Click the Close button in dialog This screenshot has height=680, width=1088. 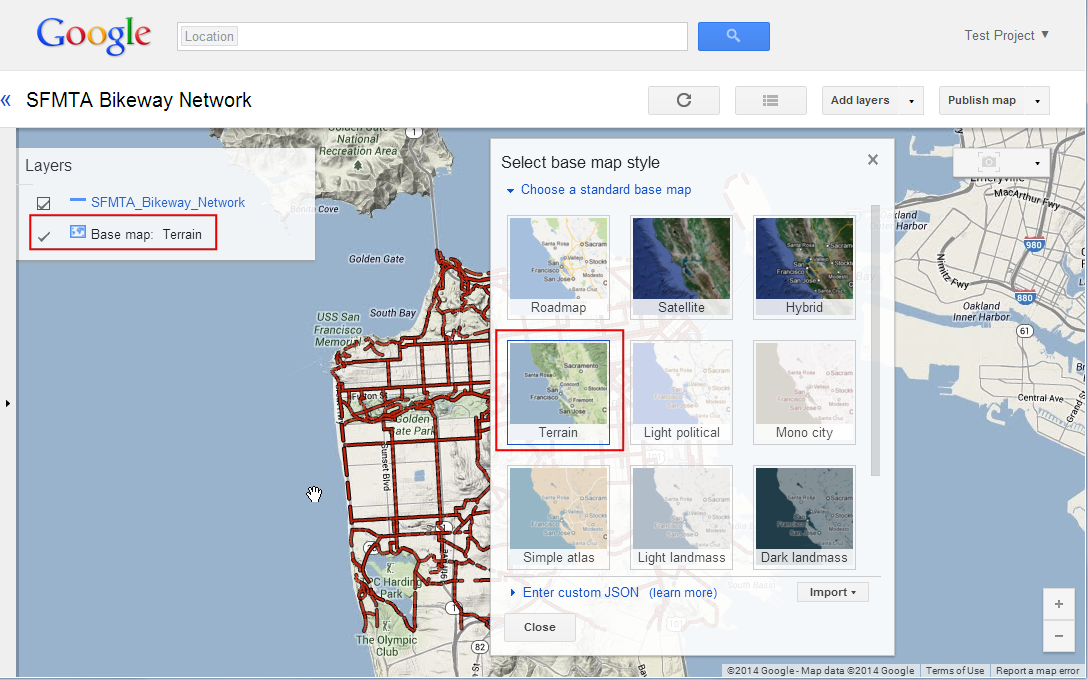(539, 627)
